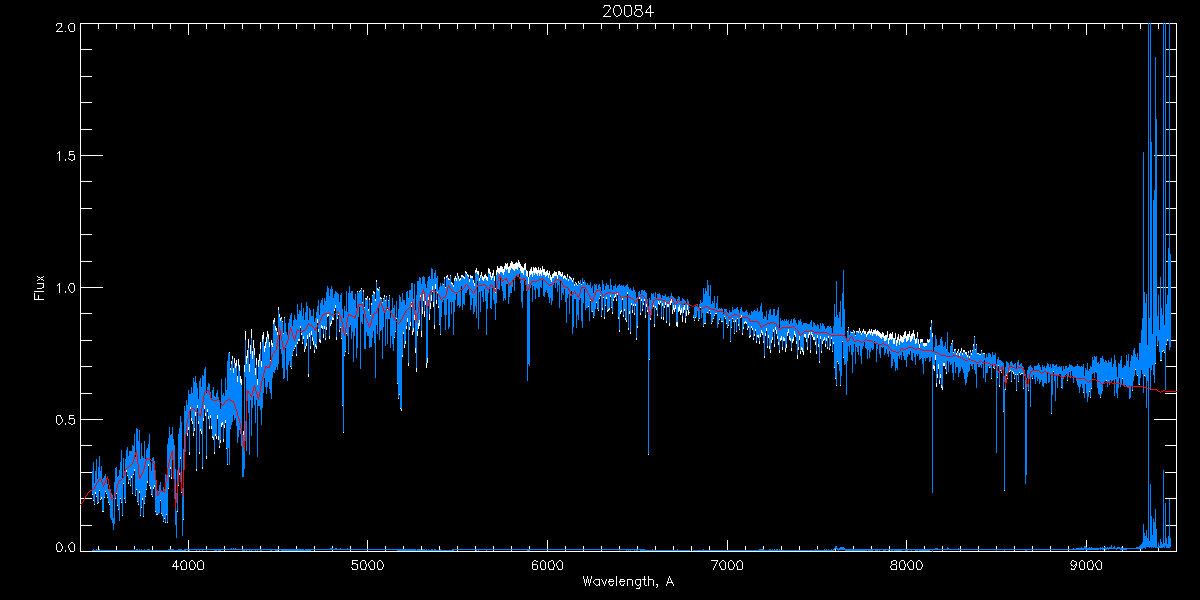Click the 2.0 flux tick label
The width and height of the screenshot is (1200, 600).
65,26
